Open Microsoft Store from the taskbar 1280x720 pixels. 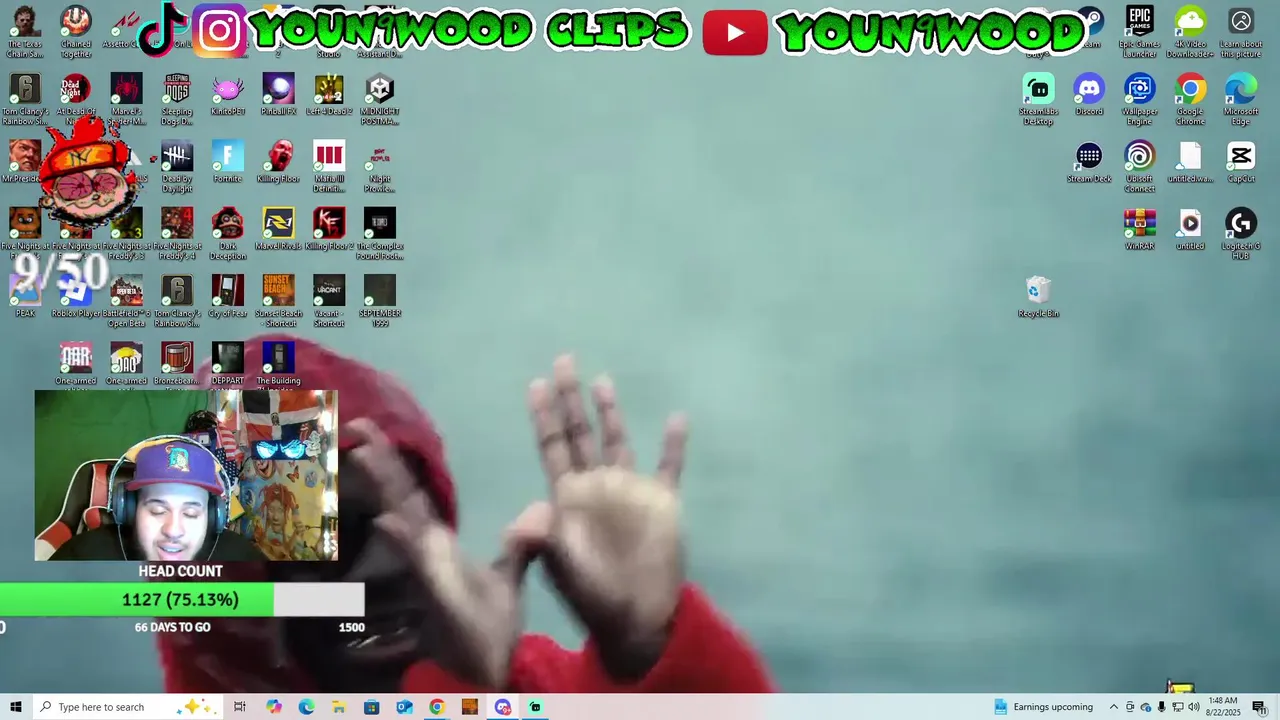pyautogui.click(x=372, y=707)
